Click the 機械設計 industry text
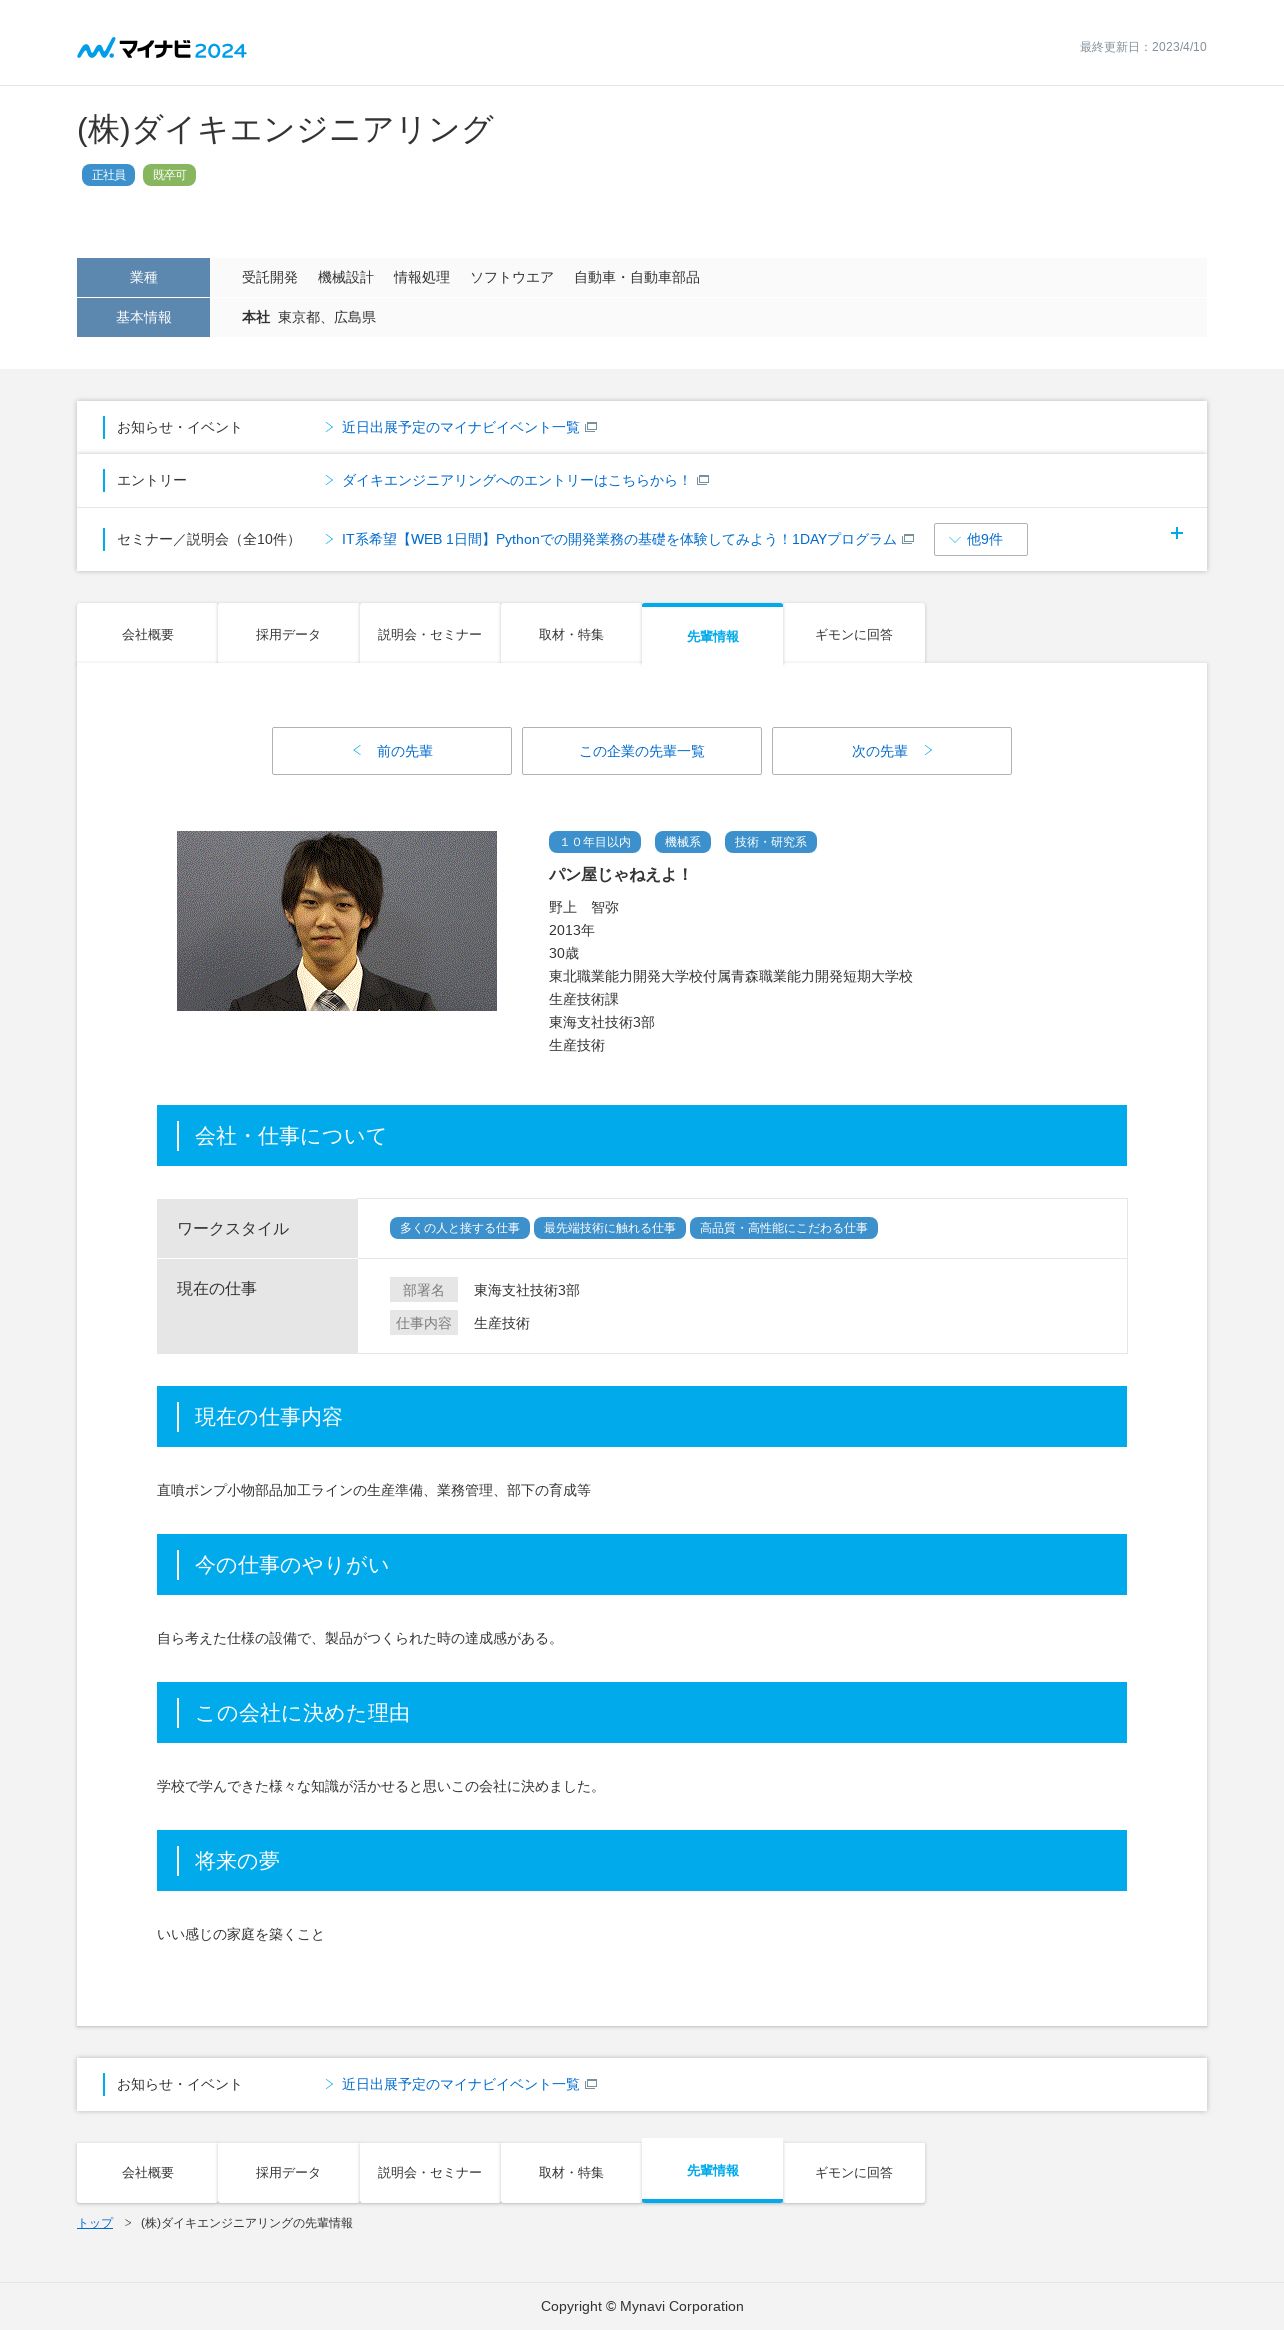 coord(346,278)
